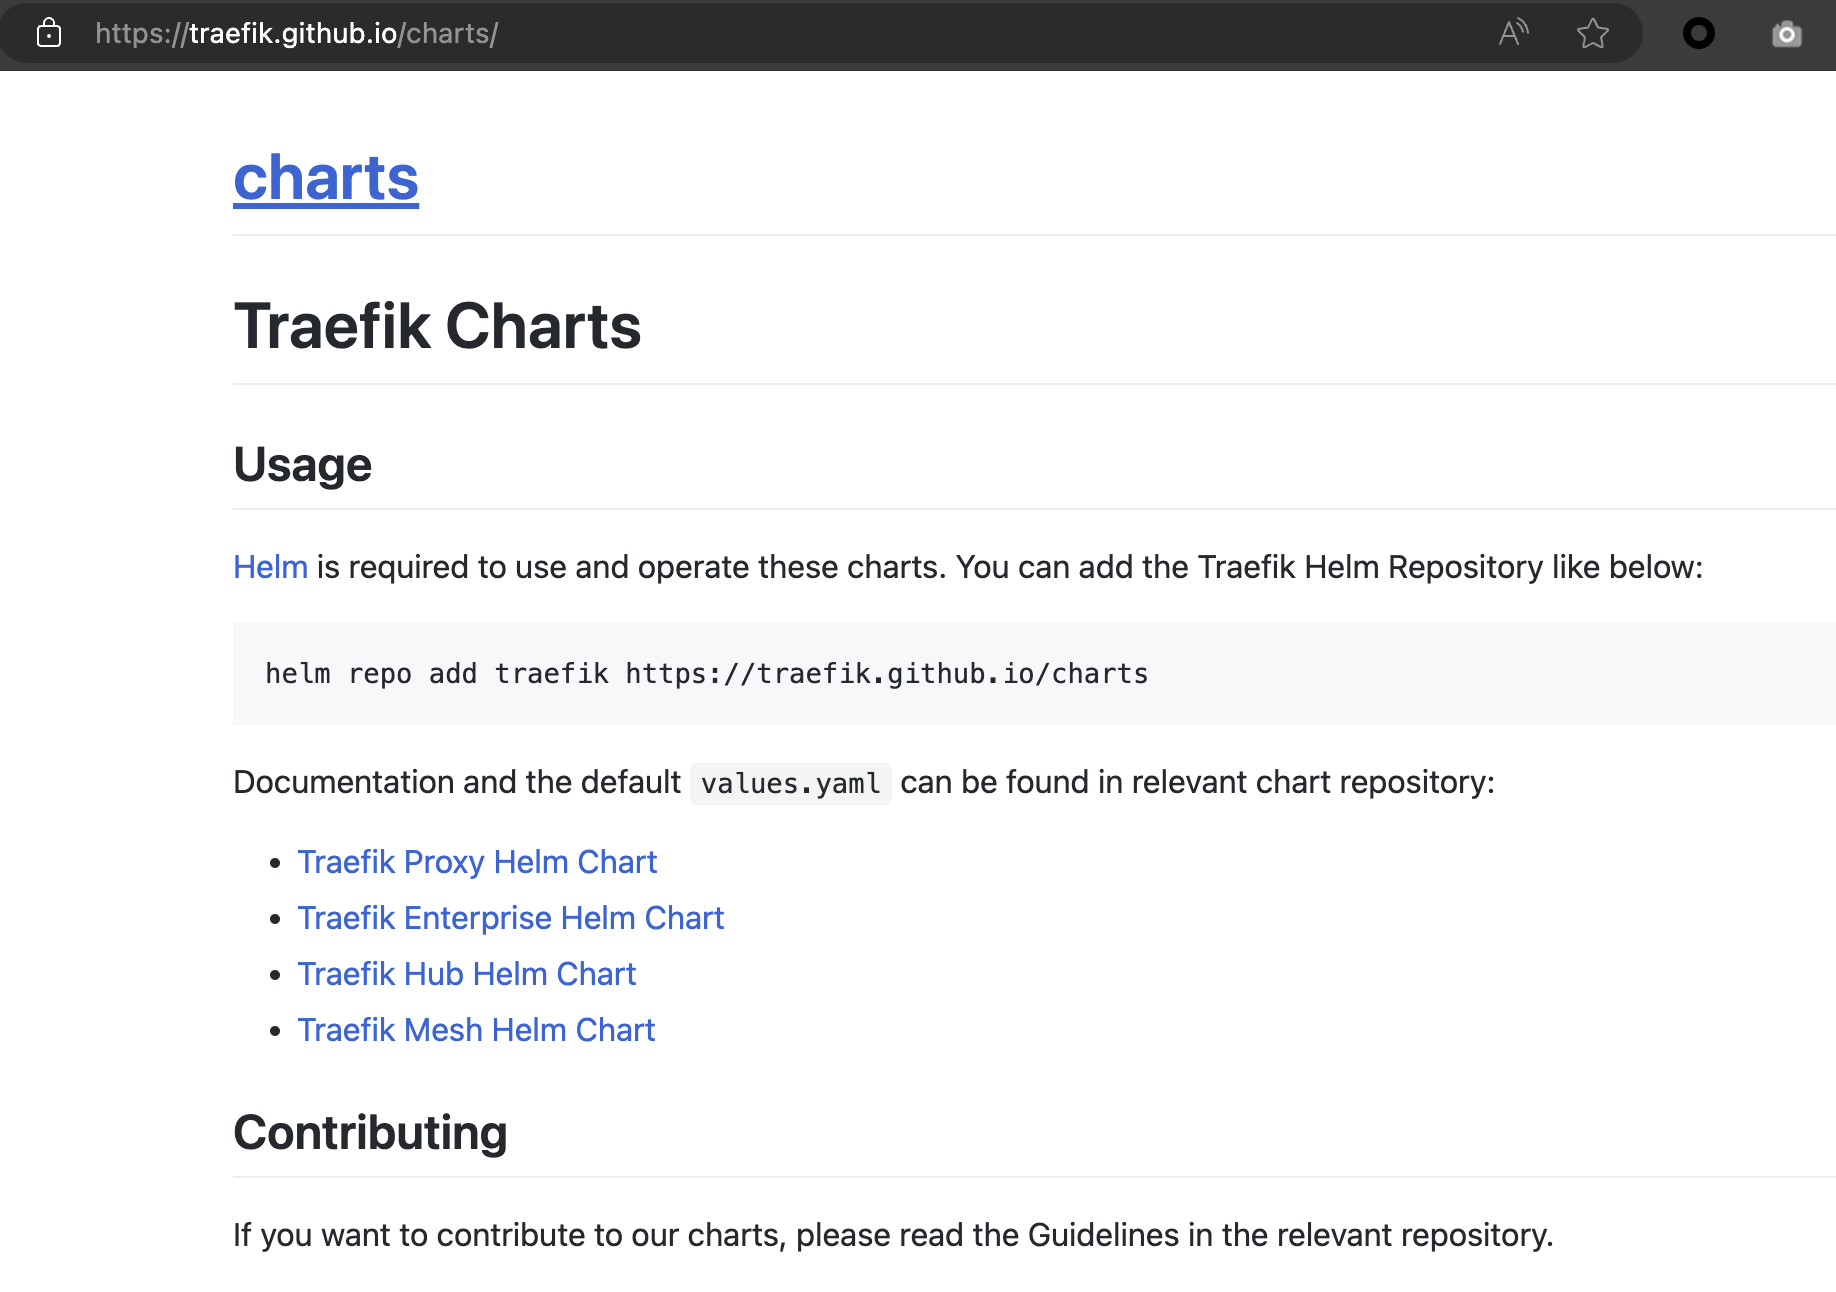Click the Usage section heading

coord(302,465)
